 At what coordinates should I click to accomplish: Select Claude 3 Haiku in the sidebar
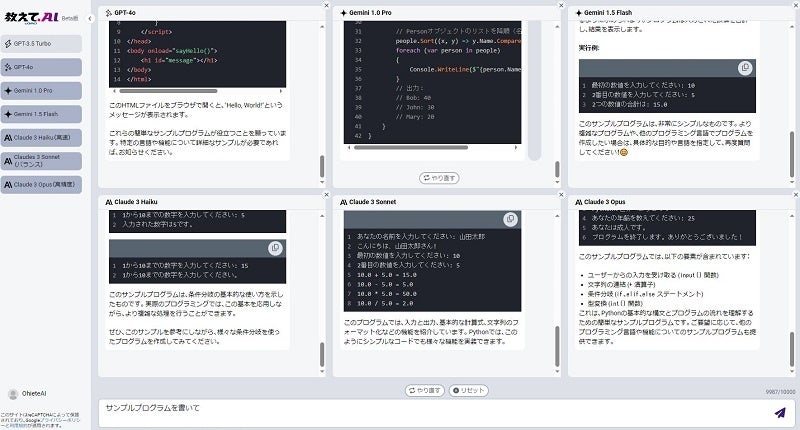point(41,138)
